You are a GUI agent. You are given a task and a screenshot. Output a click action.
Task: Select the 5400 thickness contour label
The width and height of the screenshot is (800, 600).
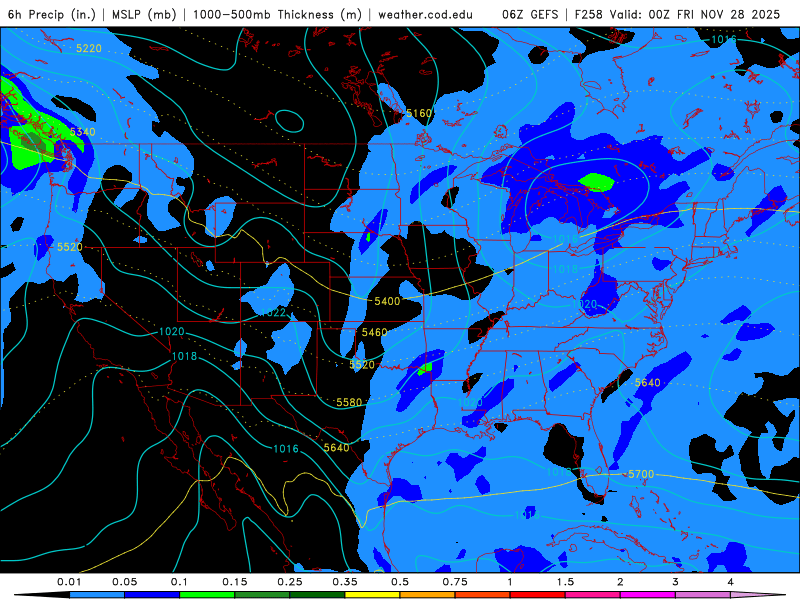[x=387, y=301]
